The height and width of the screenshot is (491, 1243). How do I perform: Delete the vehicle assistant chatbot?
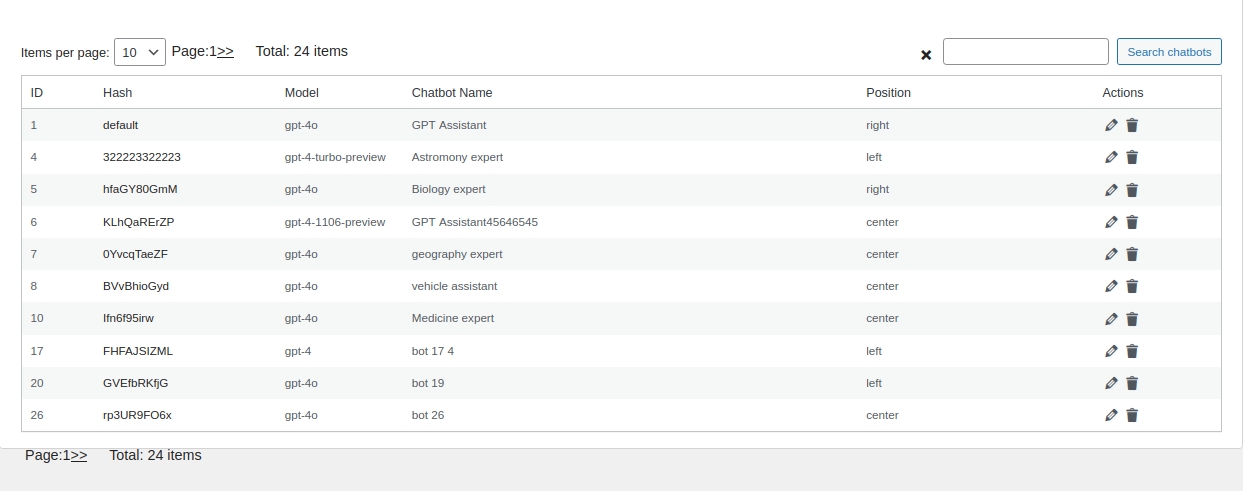[x=1132, y=286]
